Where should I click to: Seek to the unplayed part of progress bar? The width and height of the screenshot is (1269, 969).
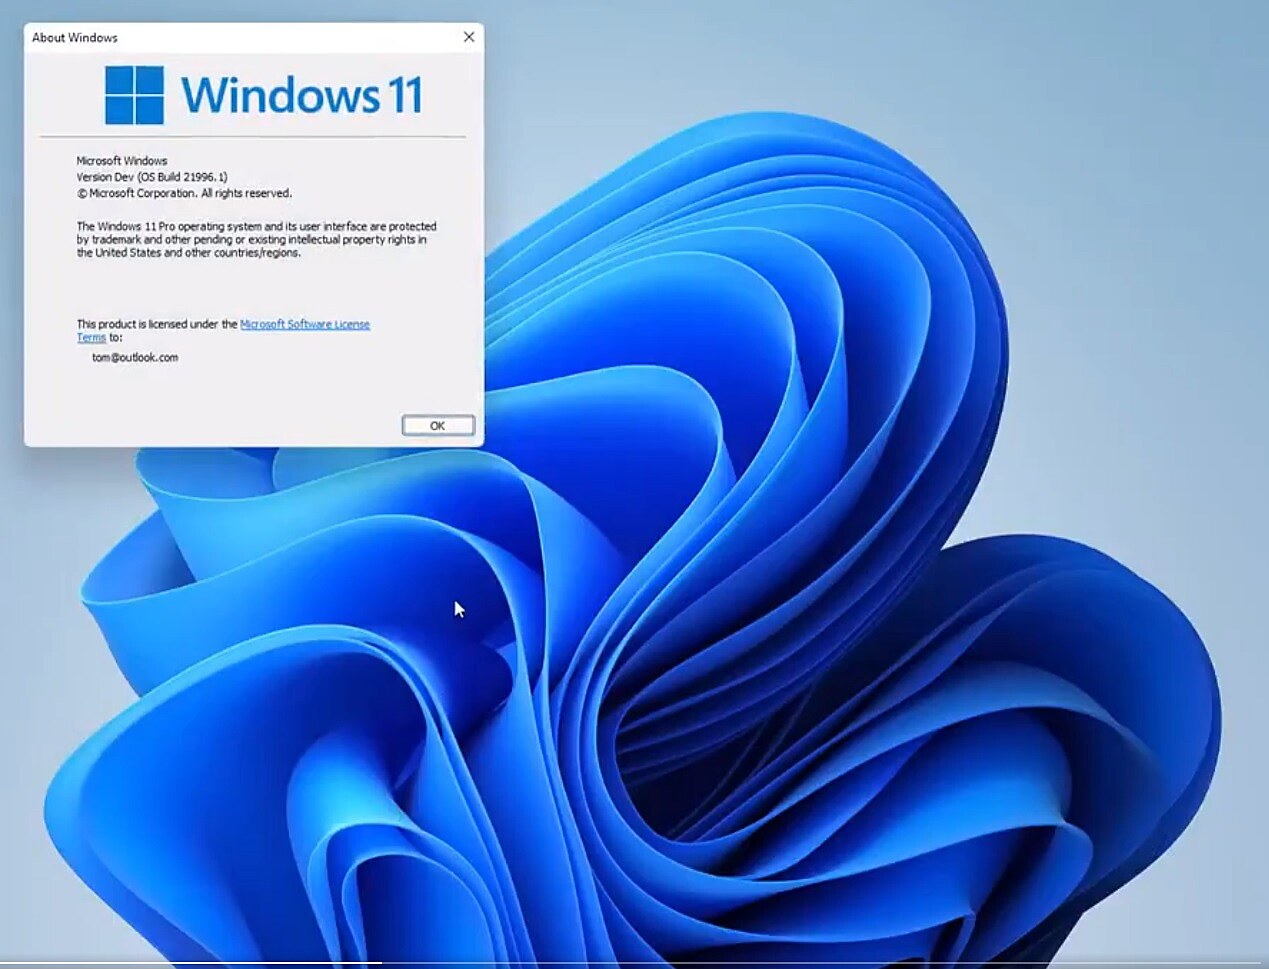800,964
